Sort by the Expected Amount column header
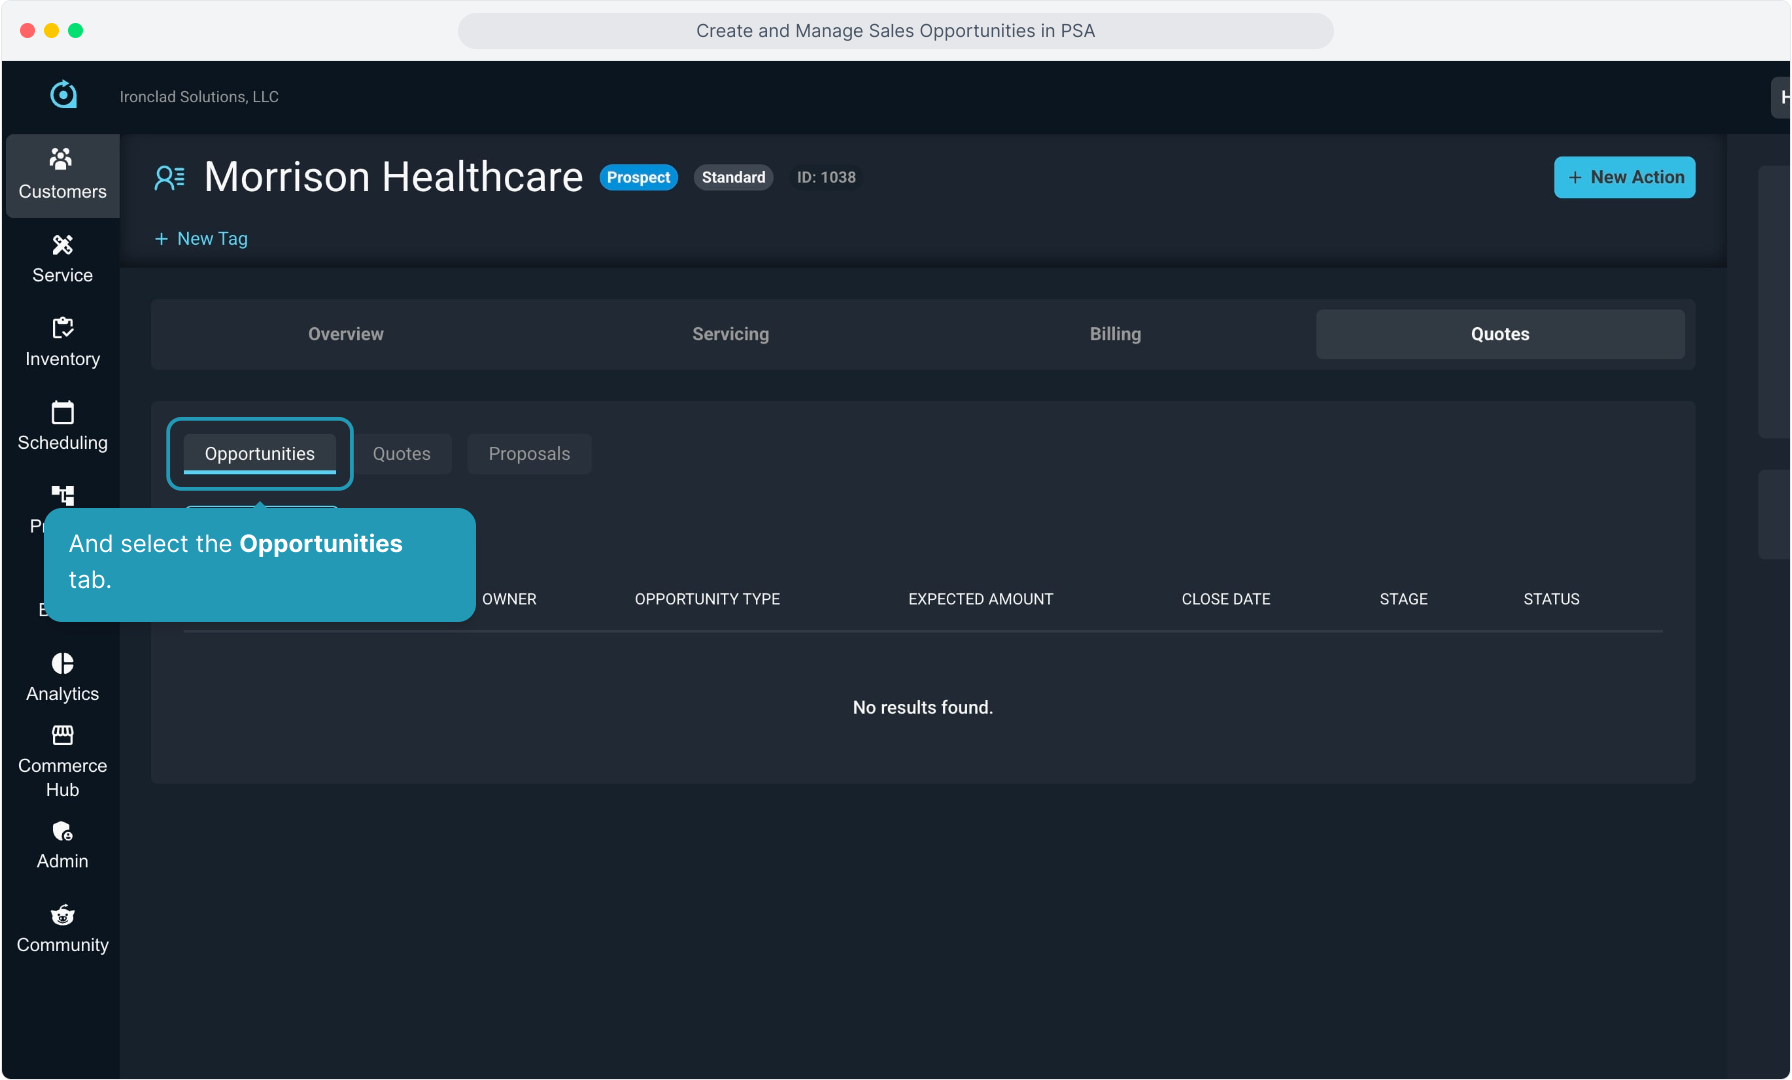This screenshot has height=1080, width=1792. pos(980,599)
